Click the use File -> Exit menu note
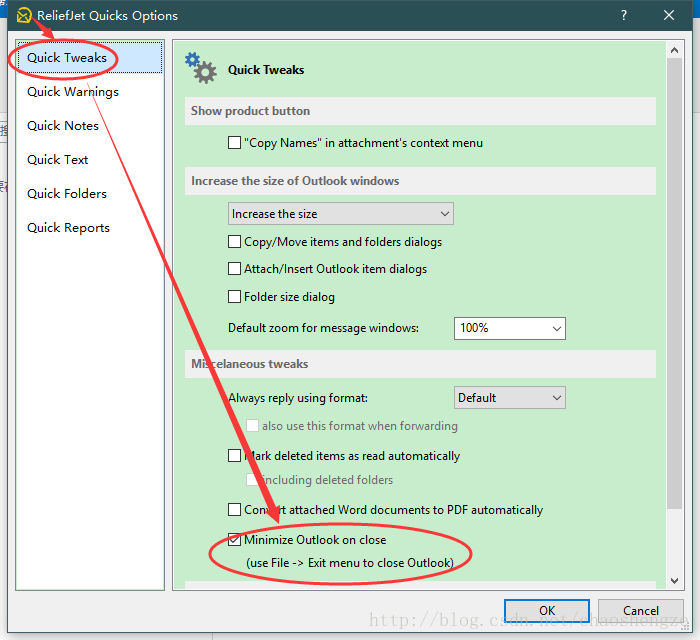 coord(350,563)
